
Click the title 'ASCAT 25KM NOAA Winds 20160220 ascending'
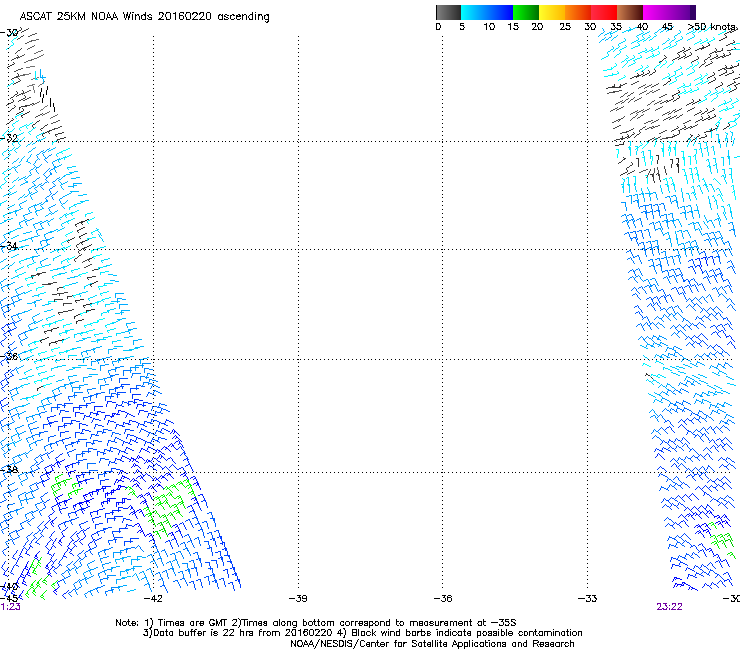(144, 17)
